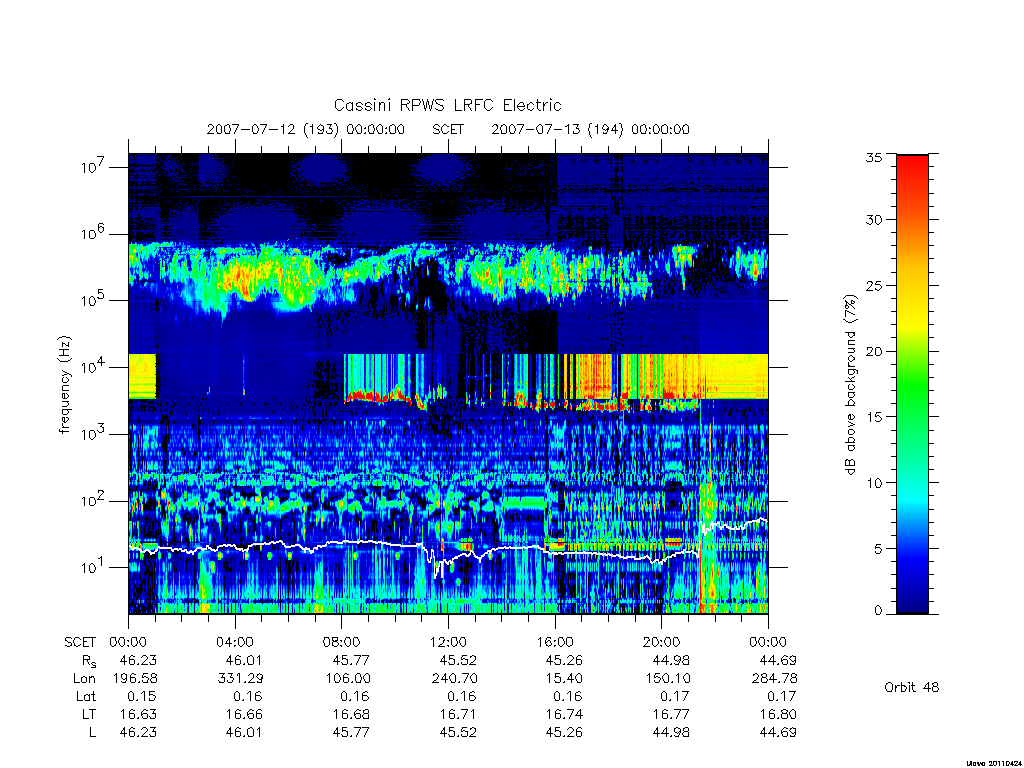The width and height of the screenshot is (1024, 768).
Task: Click the 20:00 time tick label
Action: tap(662, 642)
